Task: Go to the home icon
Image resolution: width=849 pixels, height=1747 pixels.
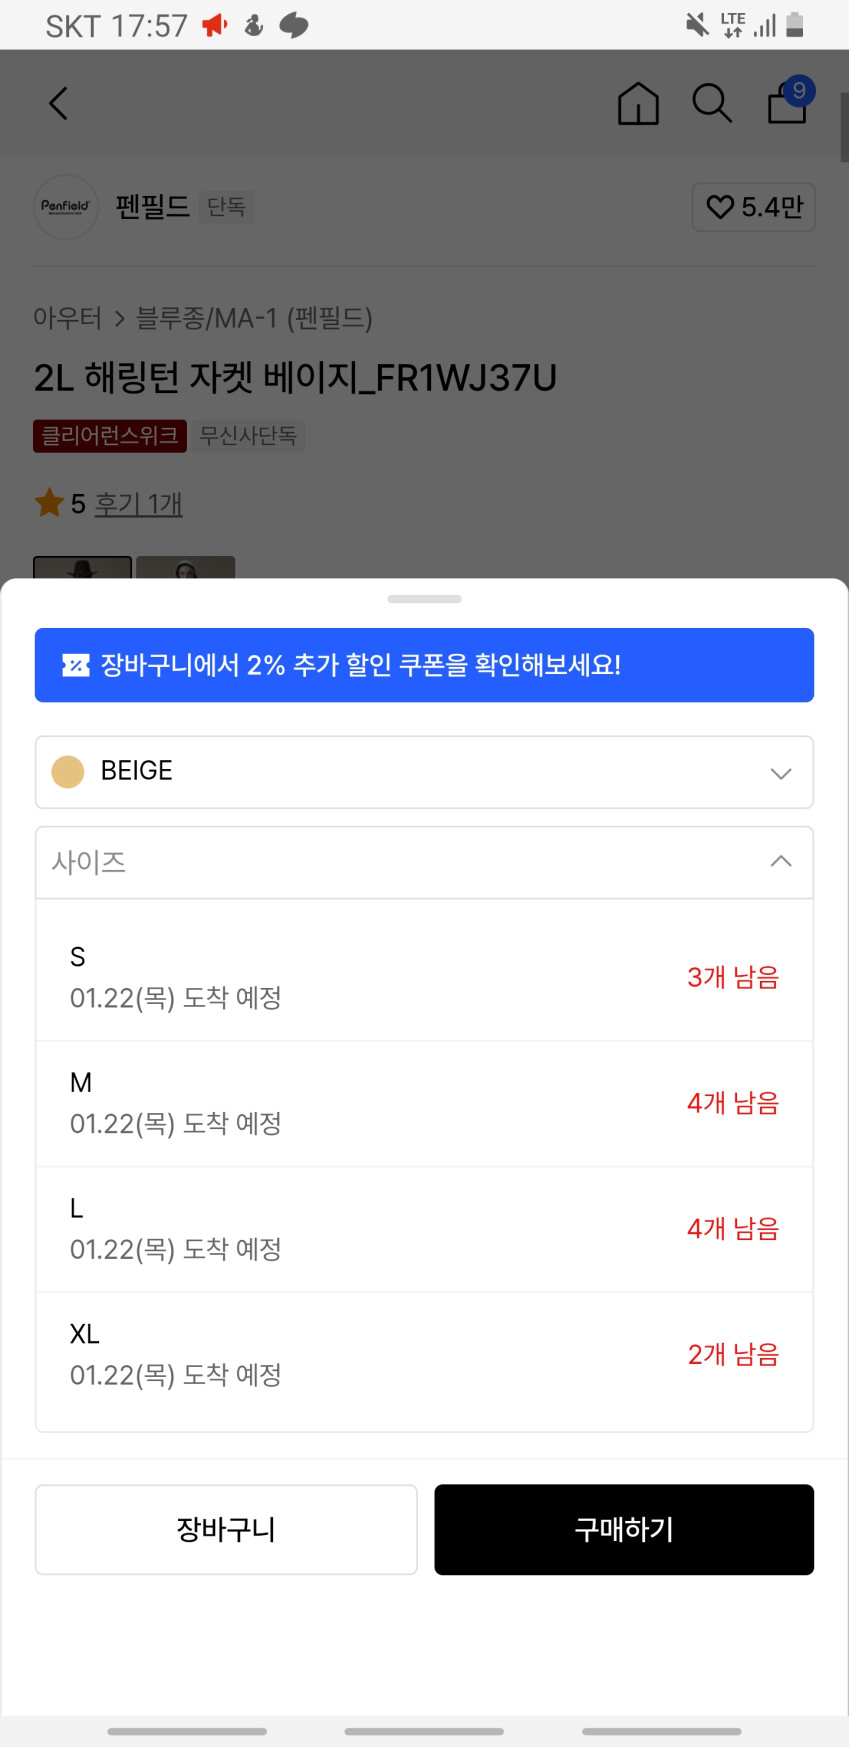Action: click(x=638, y=103)
